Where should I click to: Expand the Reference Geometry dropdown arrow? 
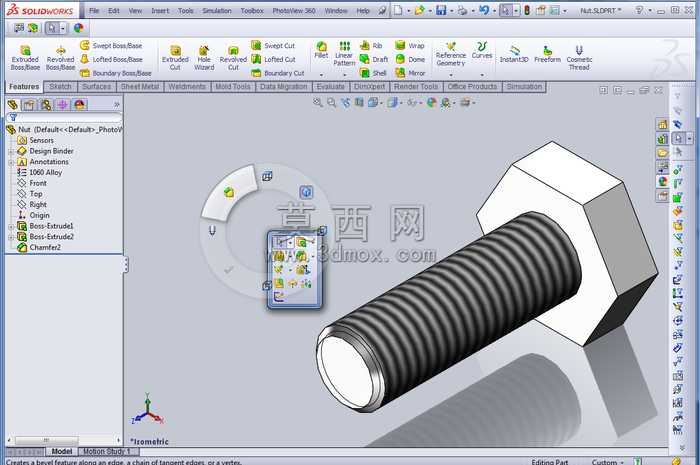coord(450,75)
